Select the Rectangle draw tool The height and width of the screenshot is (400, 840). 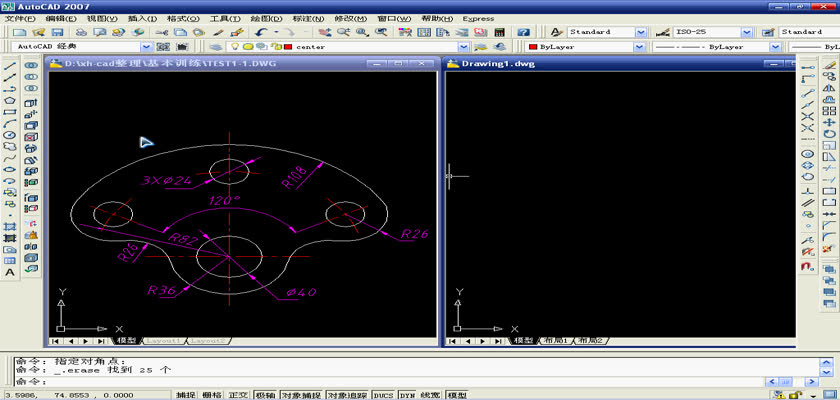(10, 112)
